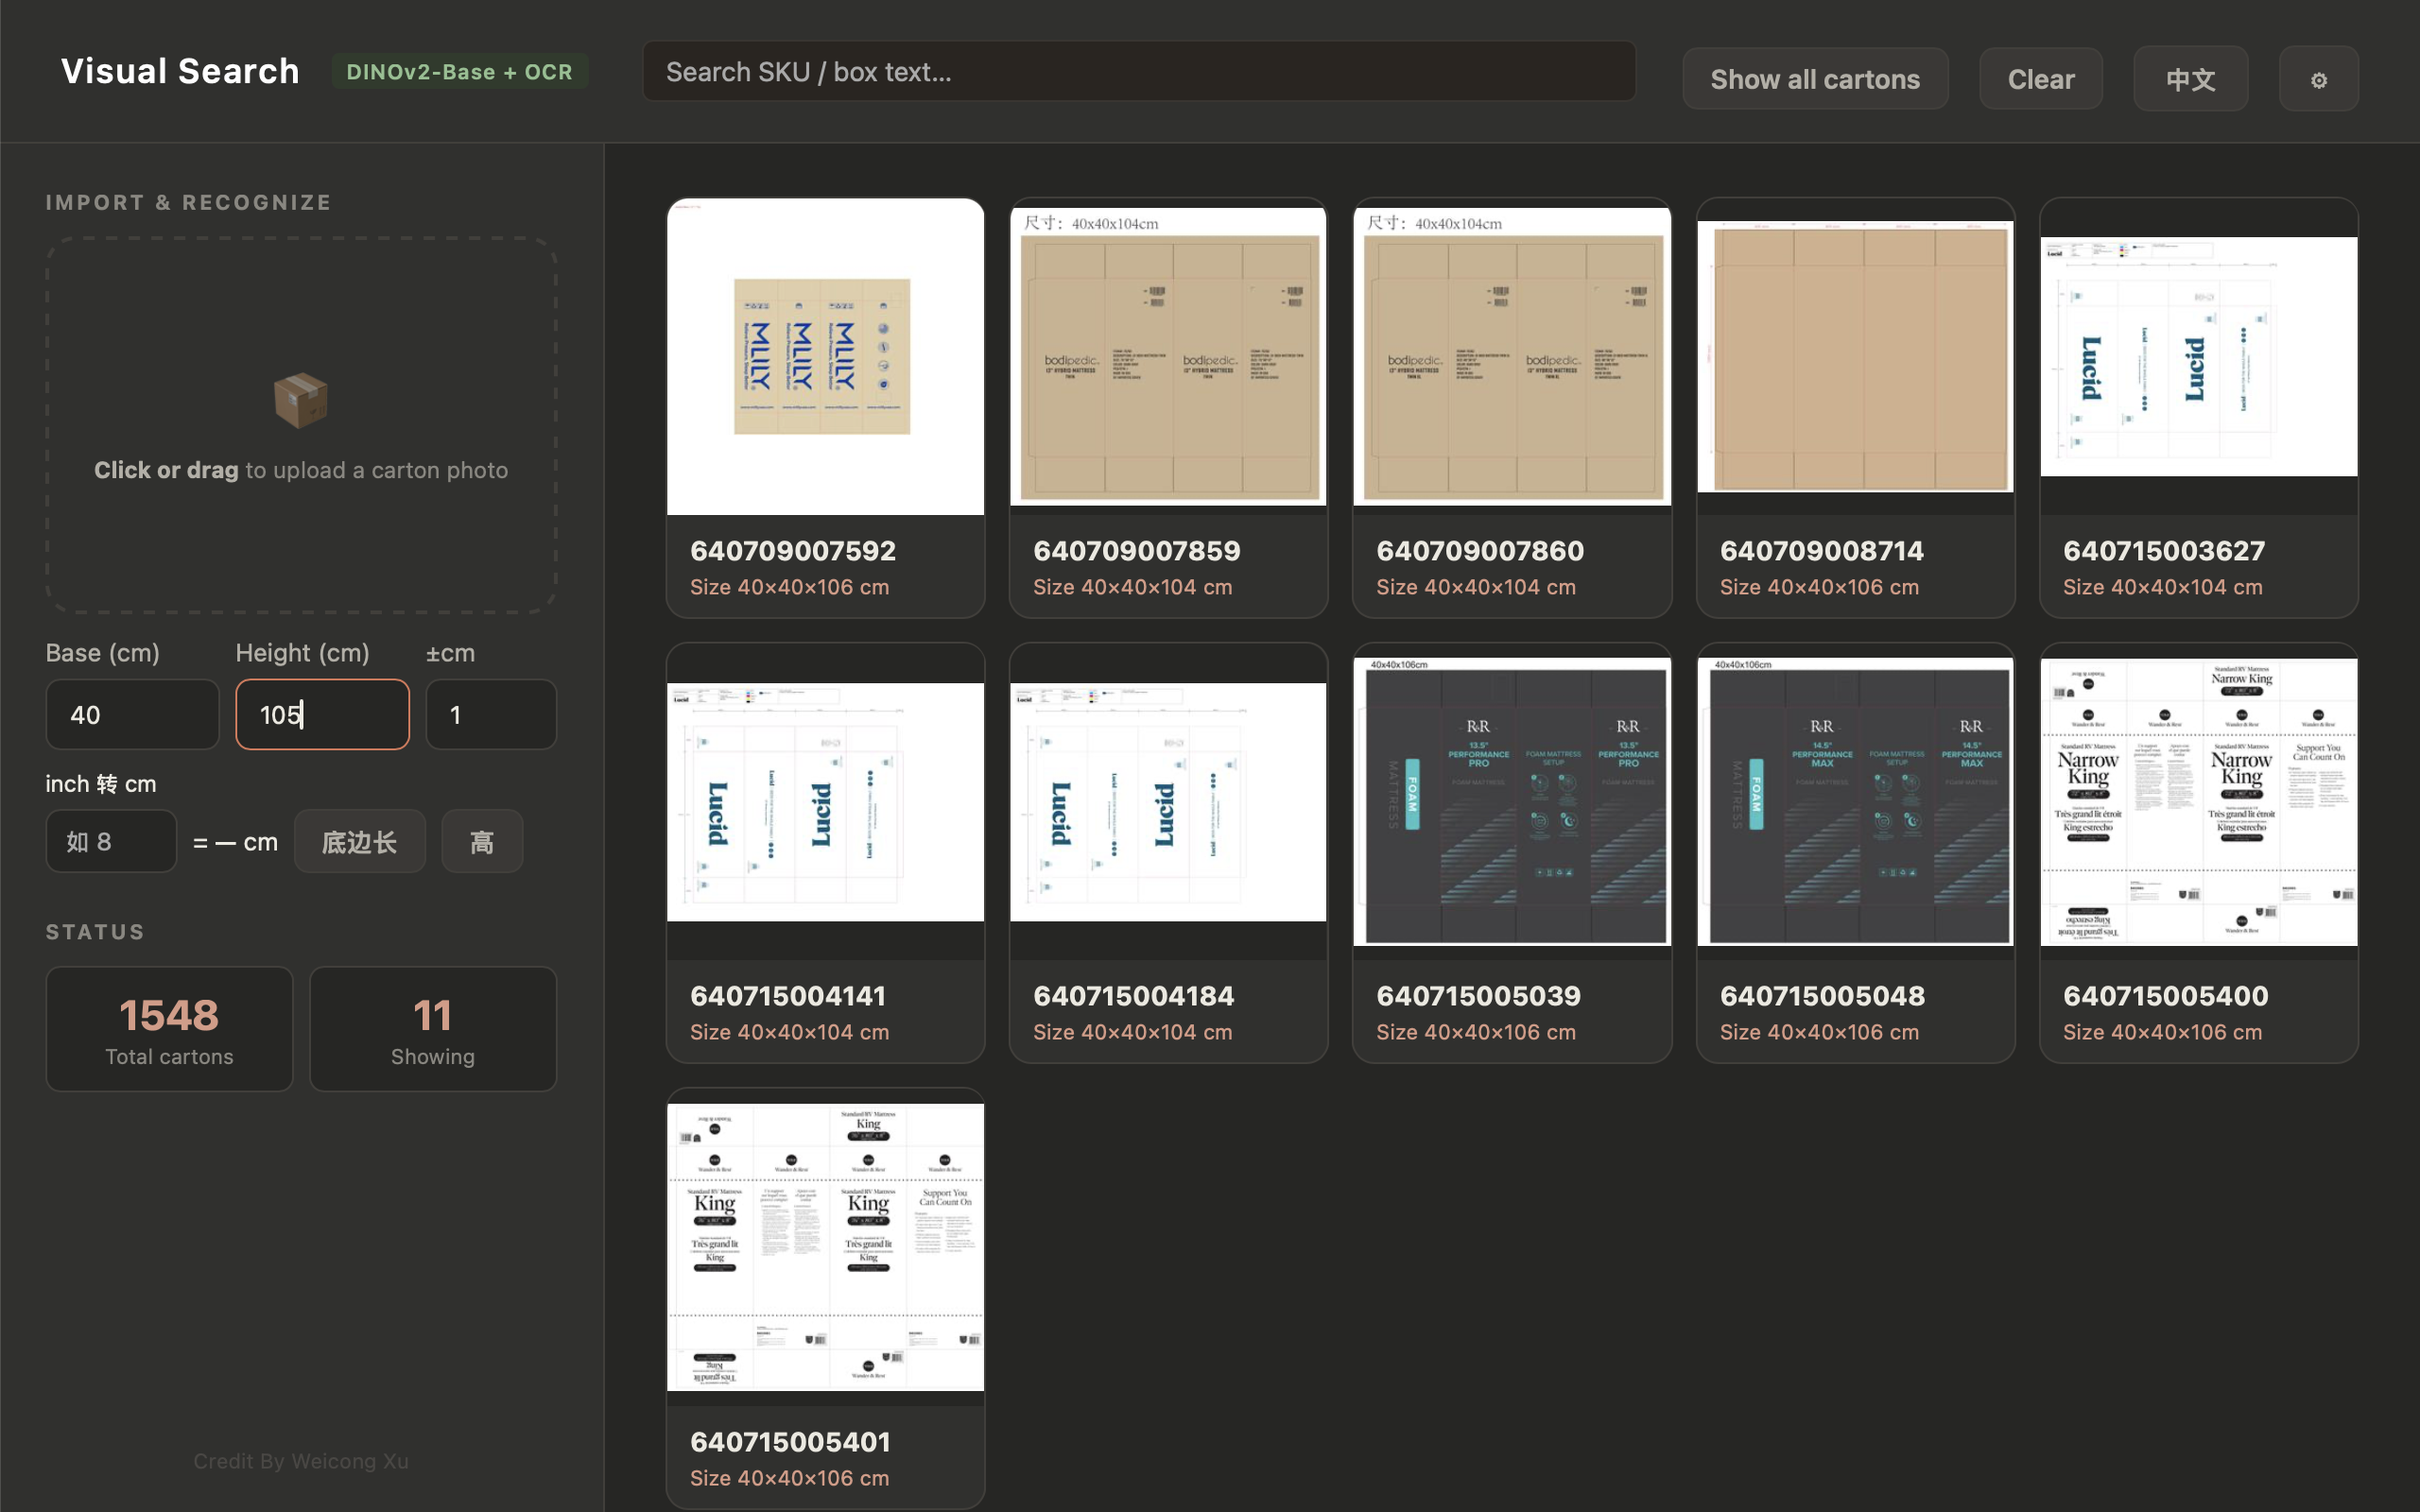This screenshot has width=2420, height=1512.
Task: Click SKU text 640709007860
Action: [x=1480, y=550]
